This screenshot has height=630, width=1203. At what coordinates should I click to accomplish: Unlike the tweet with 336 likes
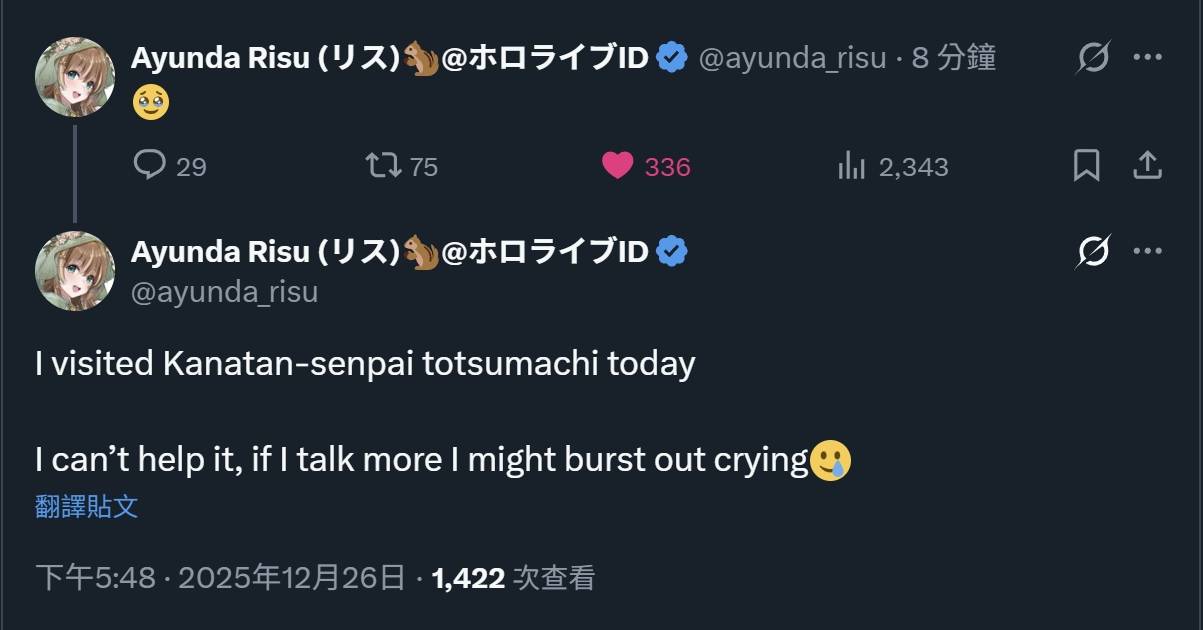[x=618, y=165]
